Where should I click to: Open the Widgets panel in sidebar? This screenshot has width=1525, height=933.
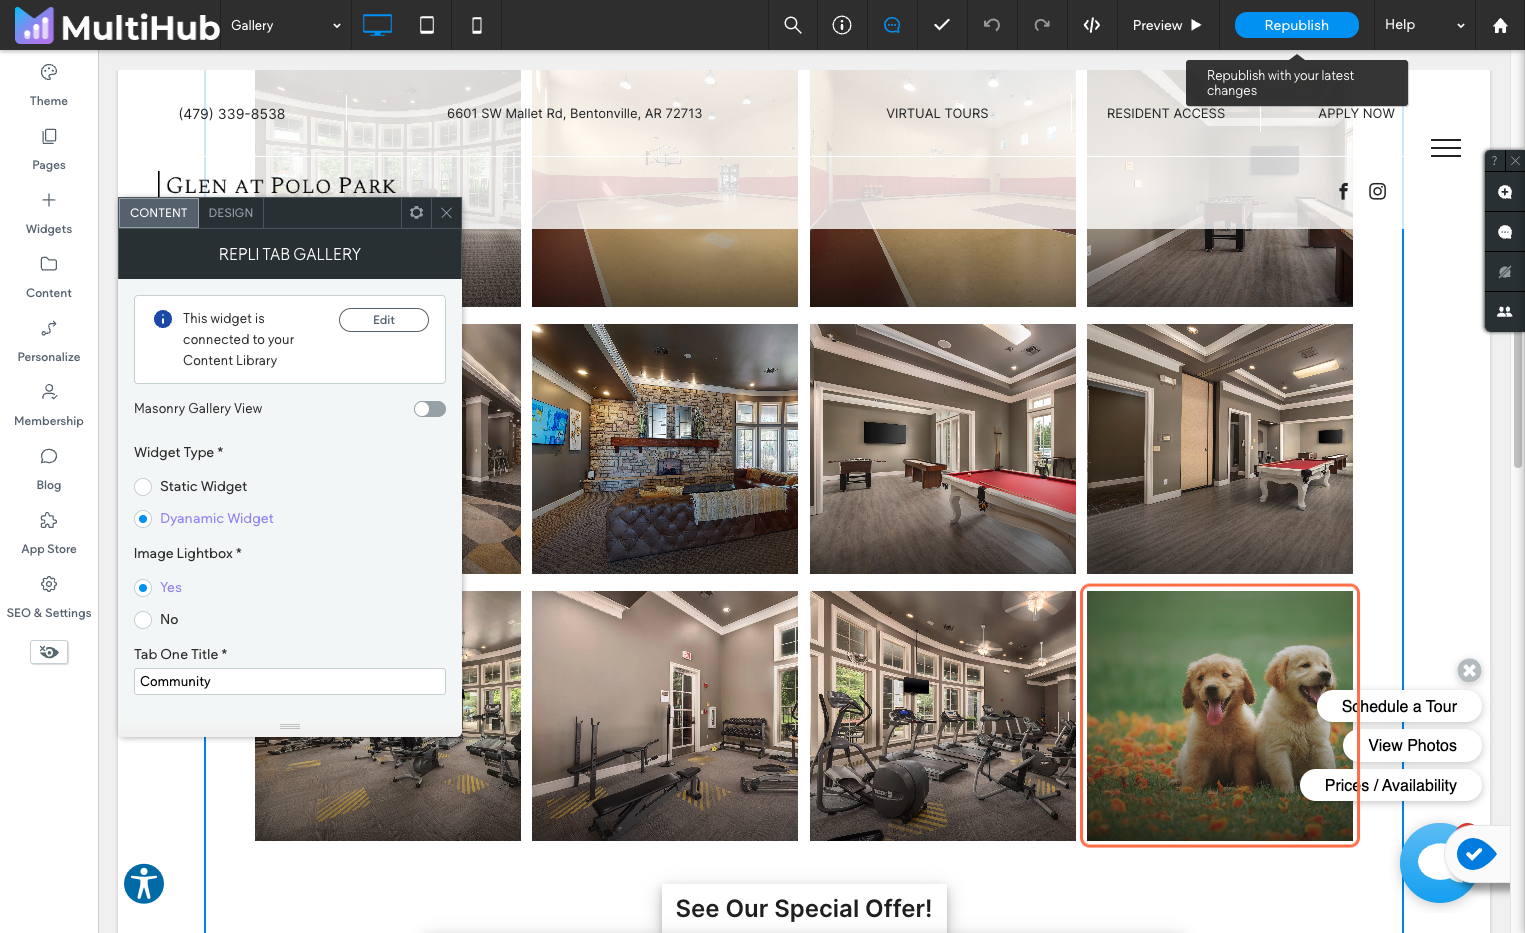pyautogui.click(x=49, y=213)
